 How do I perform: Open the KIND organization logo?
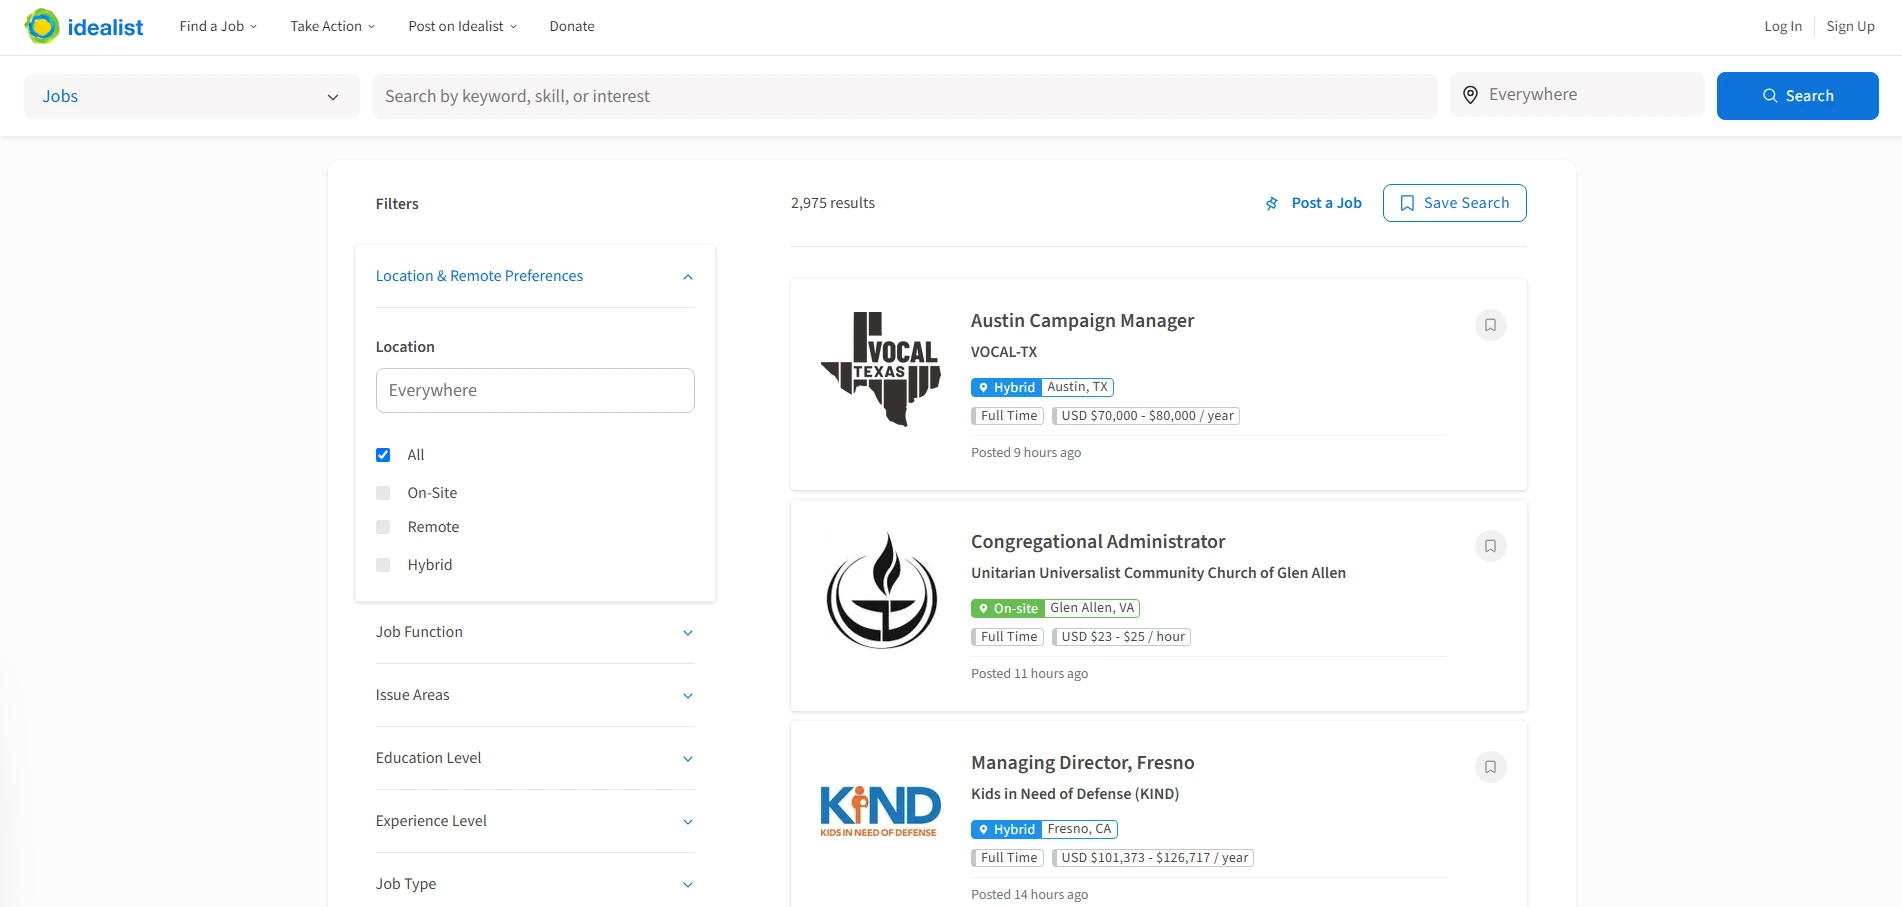tap(880, 810)
